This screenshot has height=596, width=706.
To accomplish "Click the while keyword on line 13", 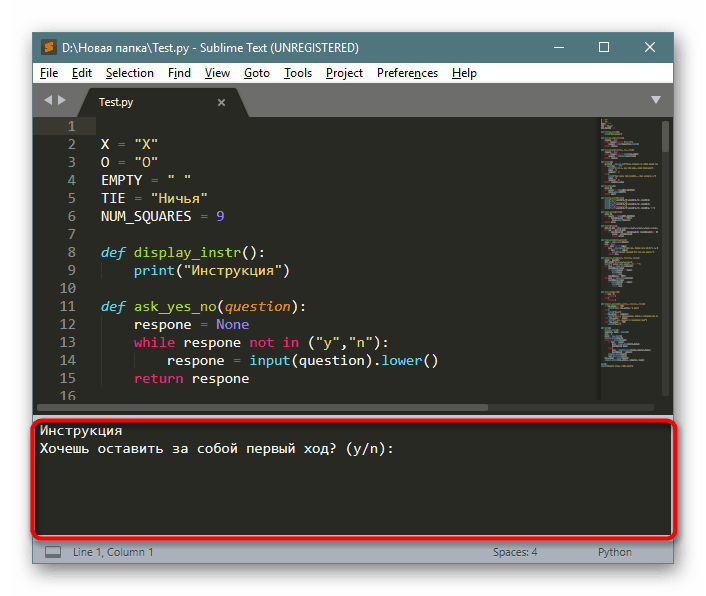I will (x=154, y=343).
